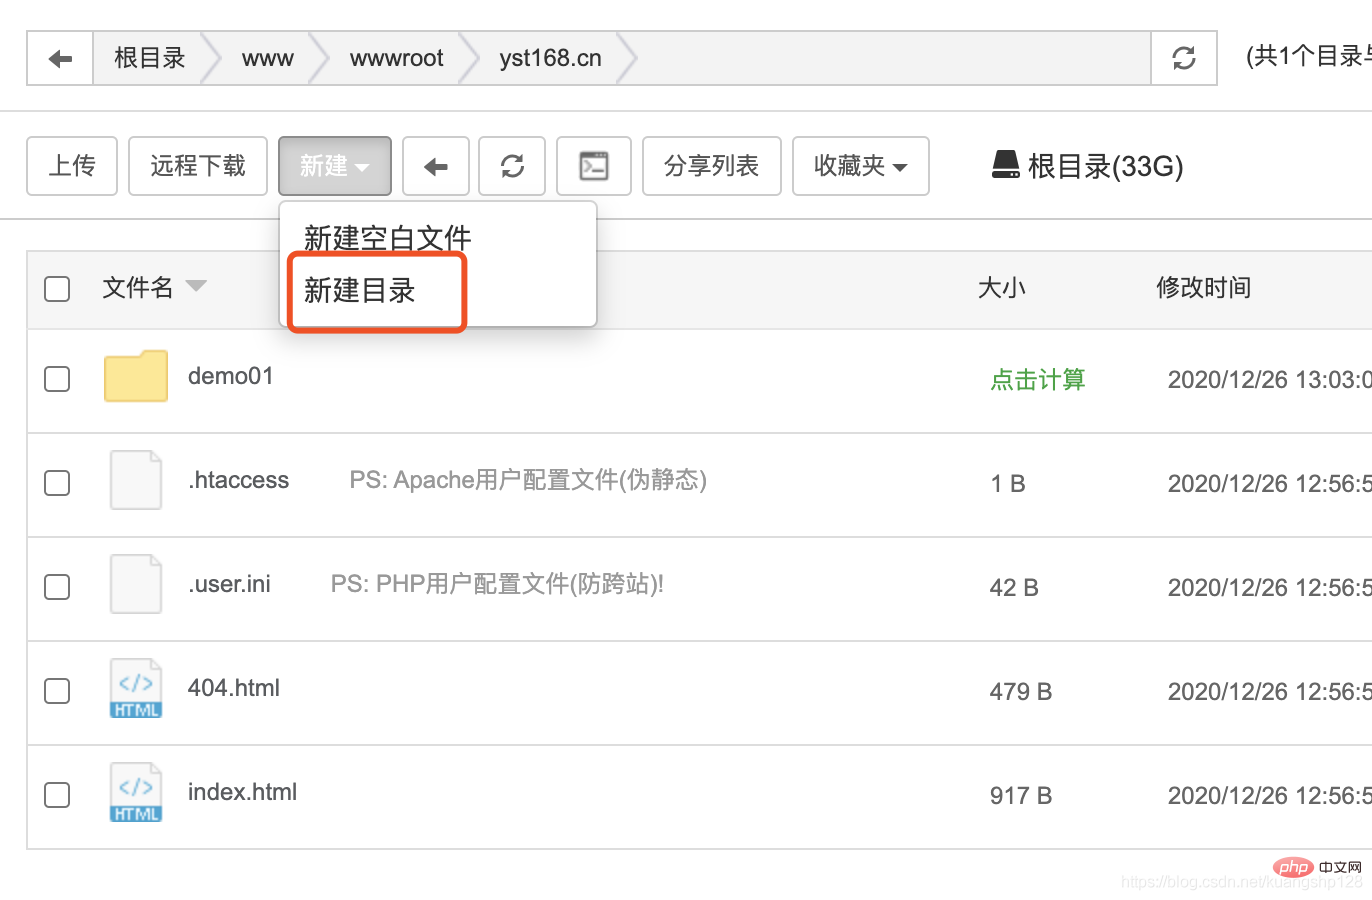
Task: Click yst168.cn in the breadcrumb
Action: (x=551, y=59)
